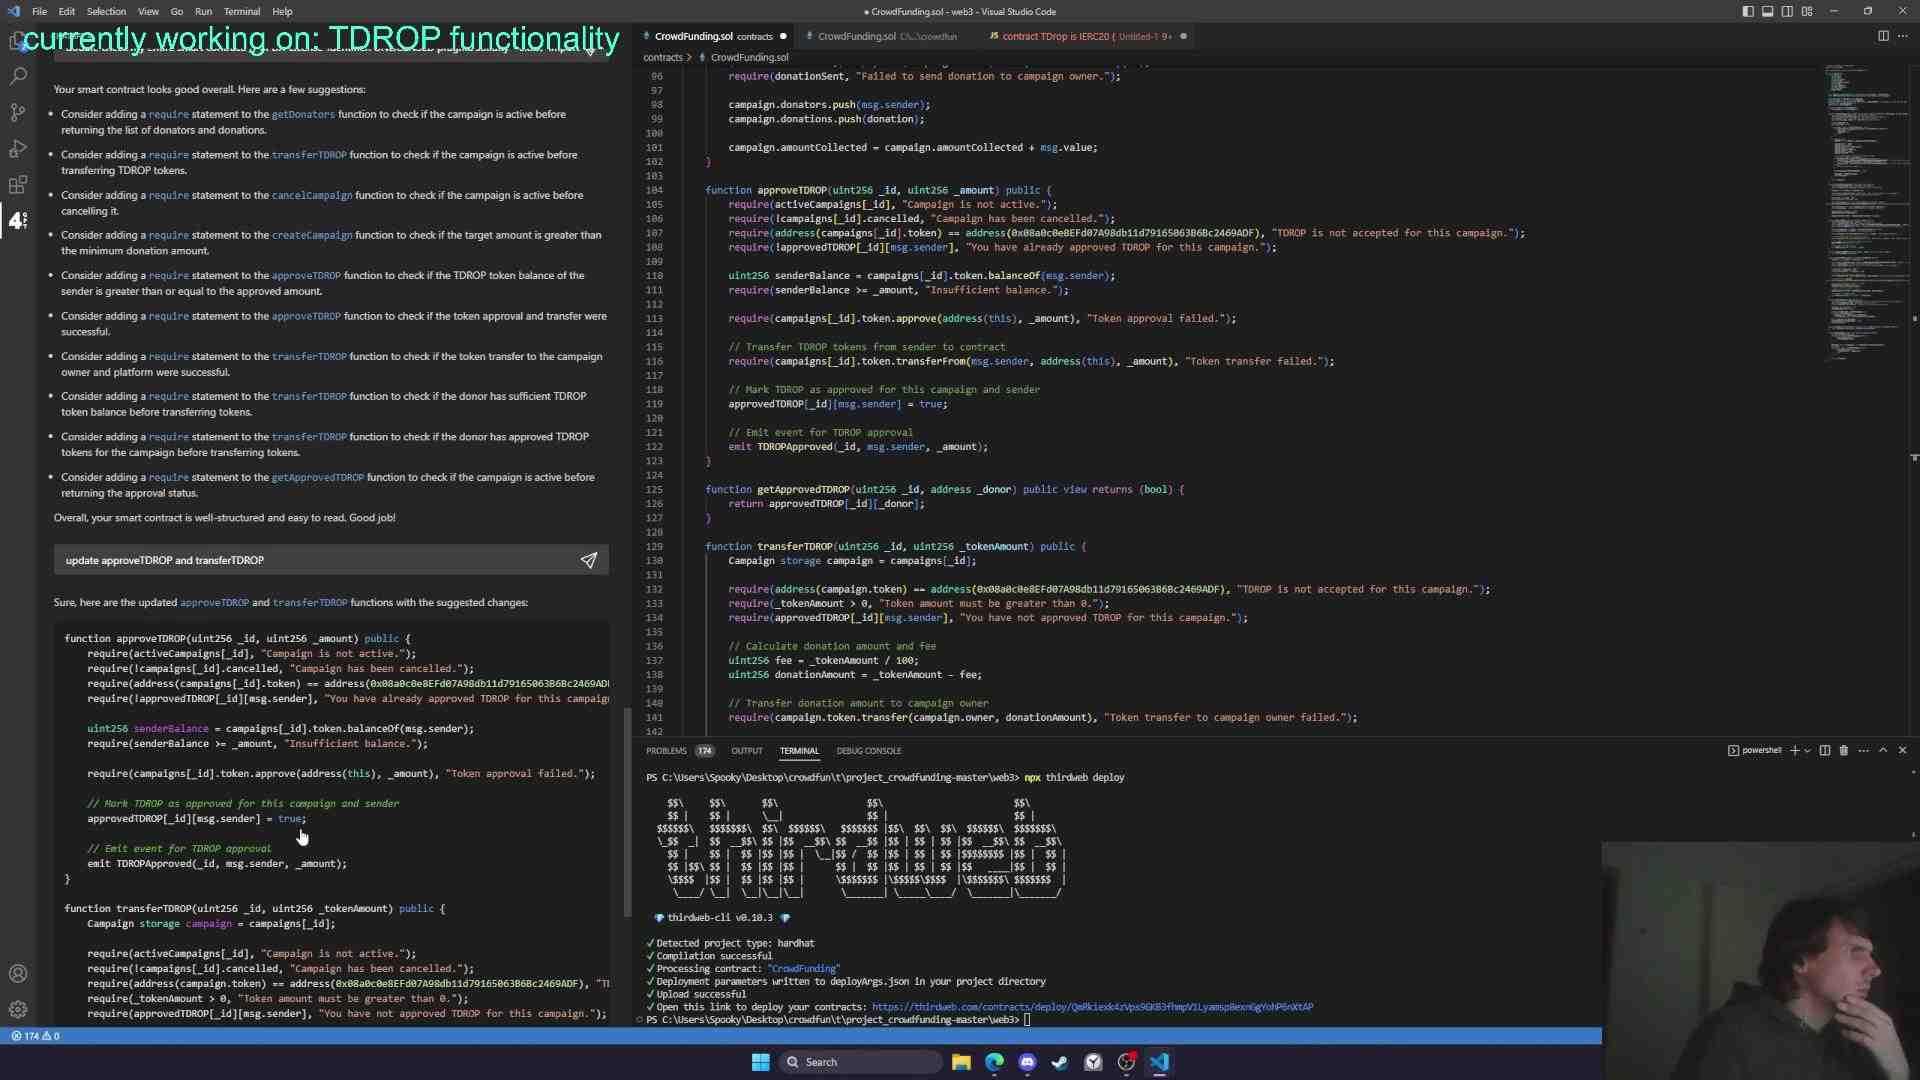
Task: Click errors and warnings count in status bar
Action: [x=35, y=1036]
